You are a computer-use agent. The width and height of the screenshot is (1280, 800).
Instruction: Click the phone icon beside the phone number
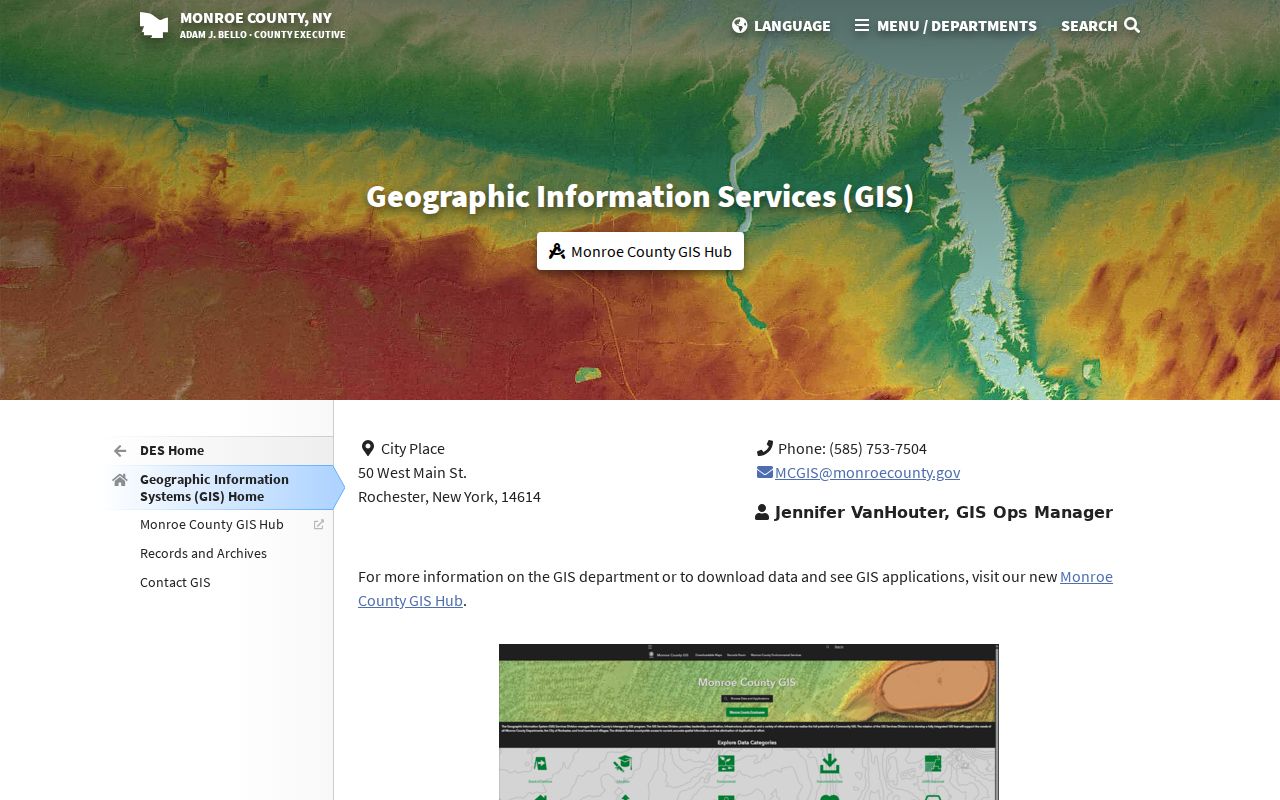click(765, 448)
